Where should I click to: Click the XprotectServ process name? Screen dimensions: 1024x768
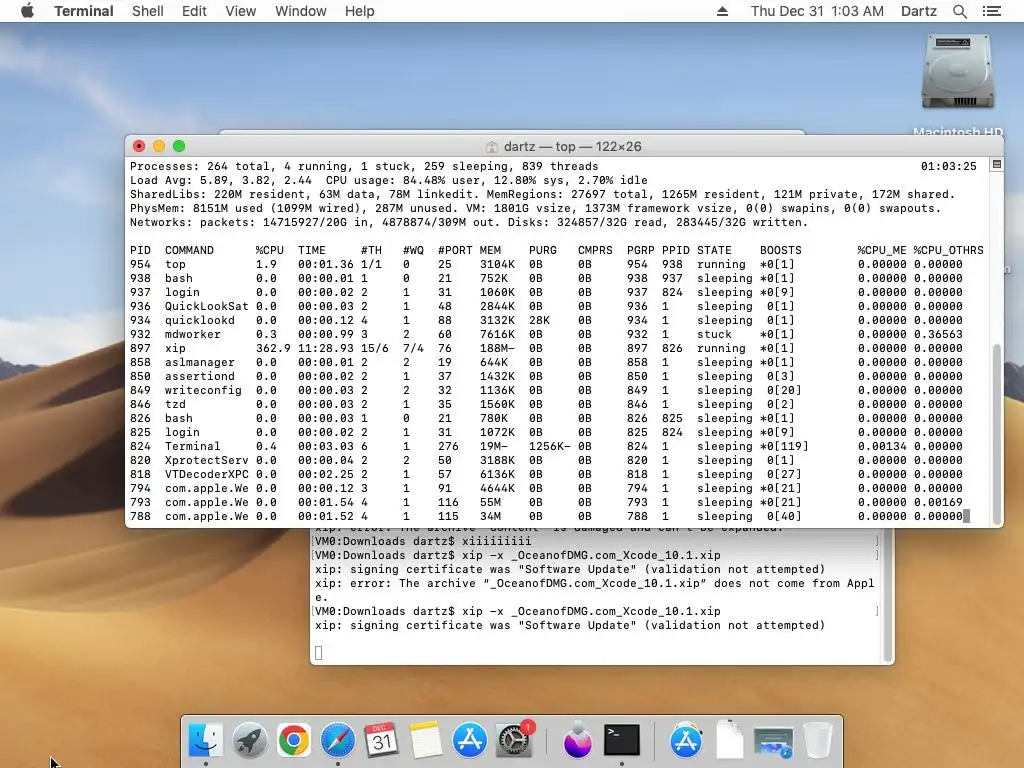point(206,460)
